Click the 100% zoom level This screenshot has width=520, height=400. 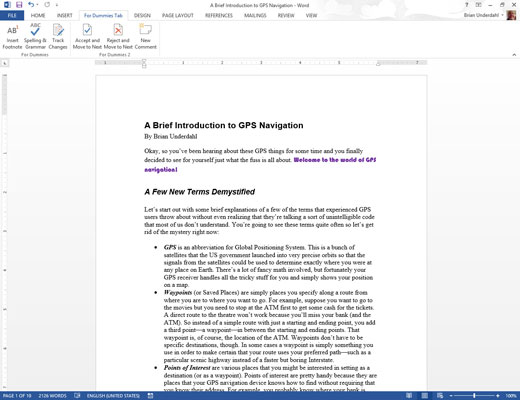point(511,396)
